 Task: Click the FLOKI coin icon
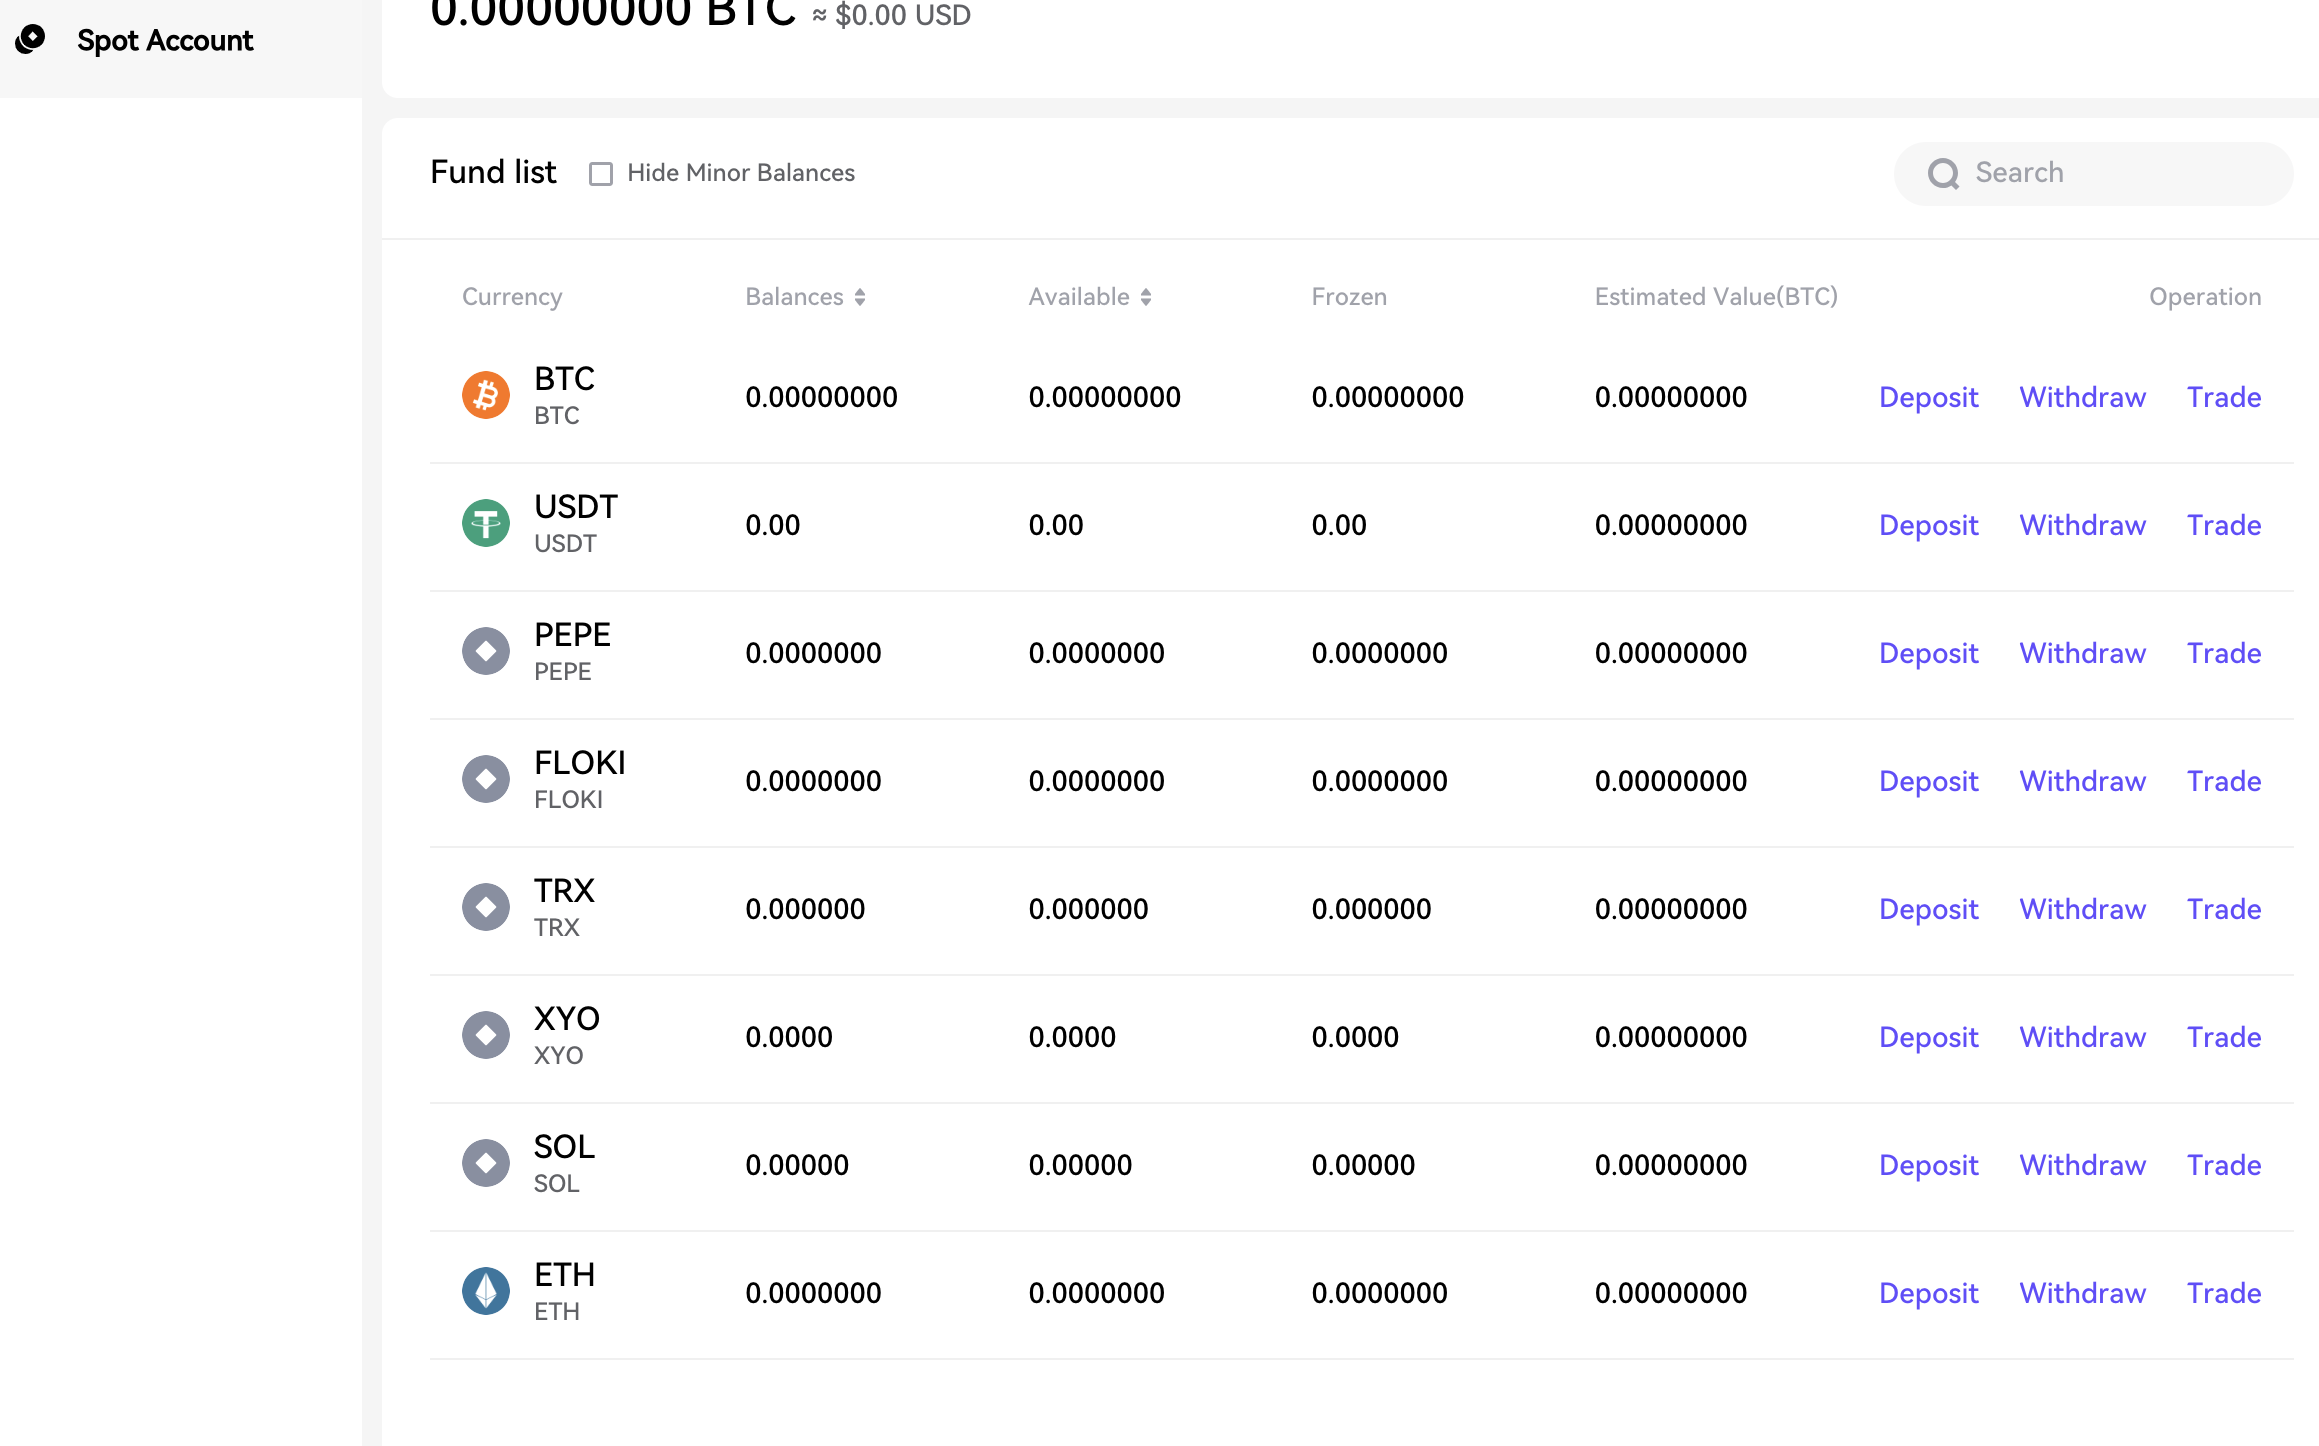point(486,780)
